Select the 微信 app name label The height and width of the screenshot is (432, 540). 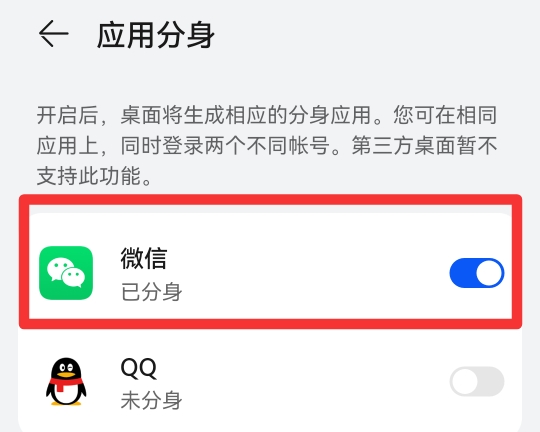144,258
